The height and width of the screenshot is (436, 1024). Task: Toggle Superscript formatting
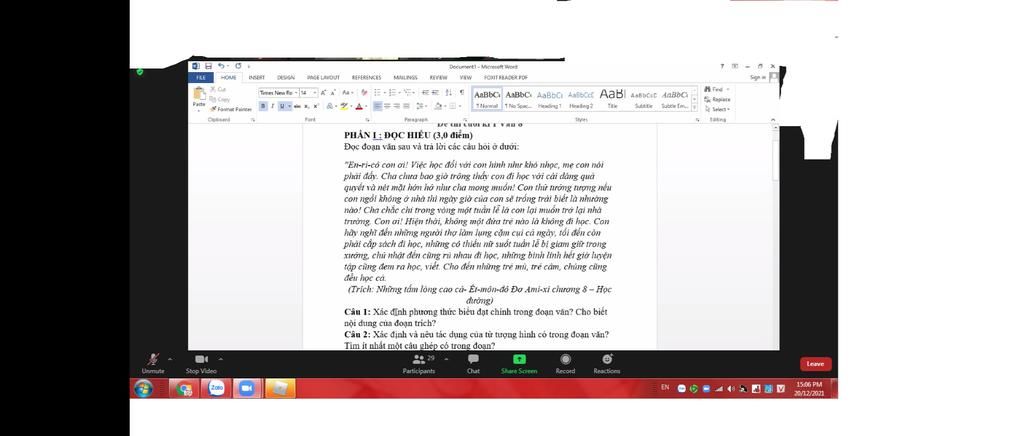(315, 106)
